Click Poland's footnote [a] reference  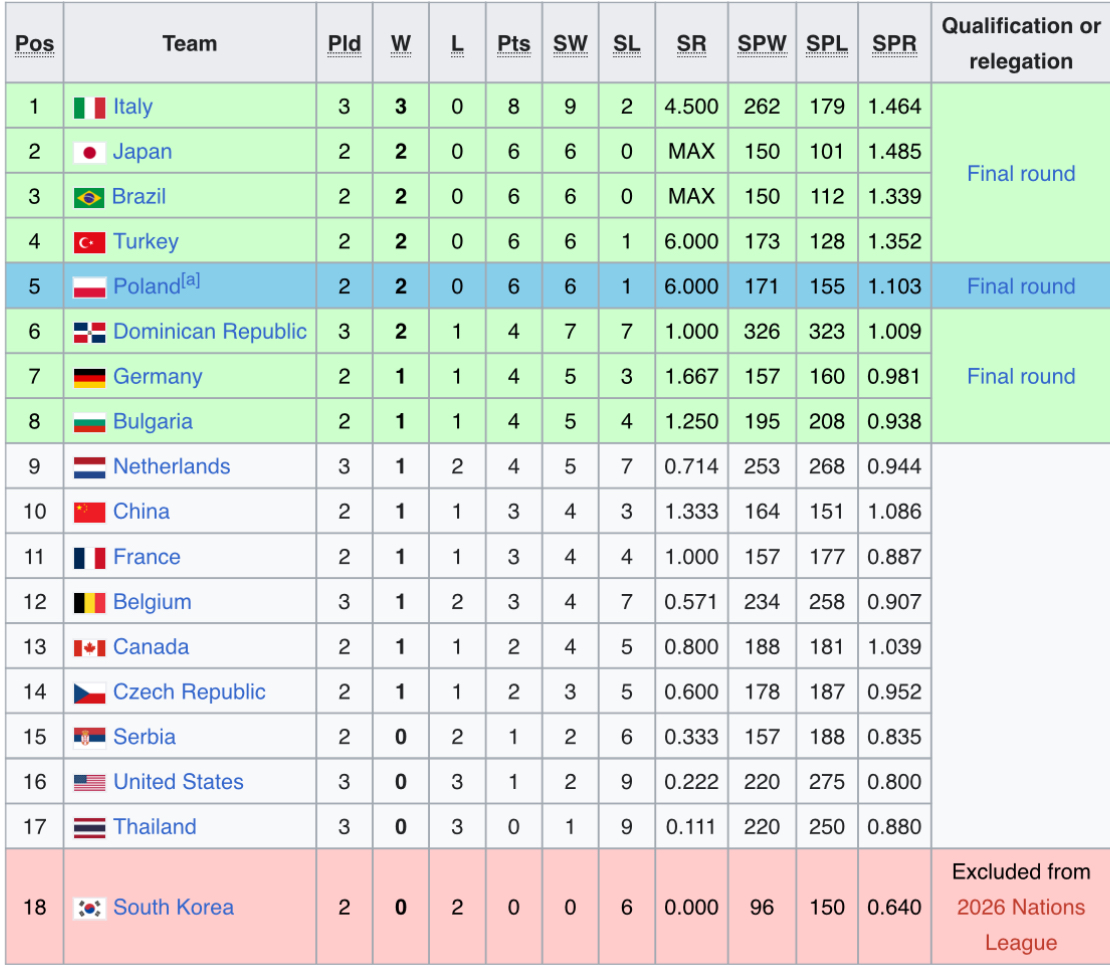pos(190,281)
